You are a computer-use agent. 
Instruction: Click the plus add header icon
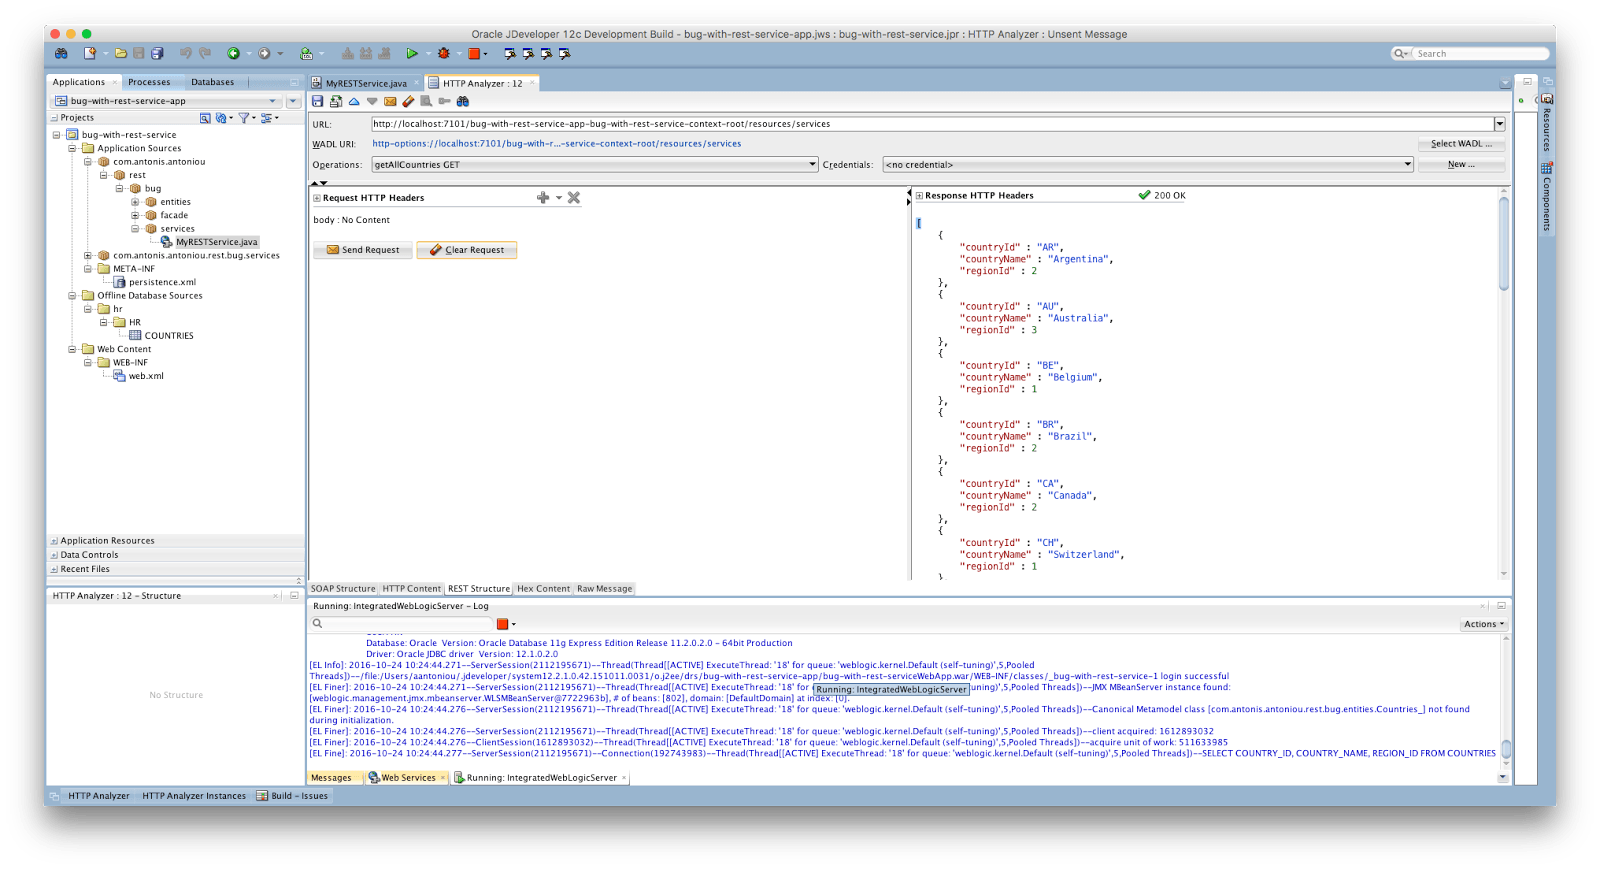(x=543, y=197)
